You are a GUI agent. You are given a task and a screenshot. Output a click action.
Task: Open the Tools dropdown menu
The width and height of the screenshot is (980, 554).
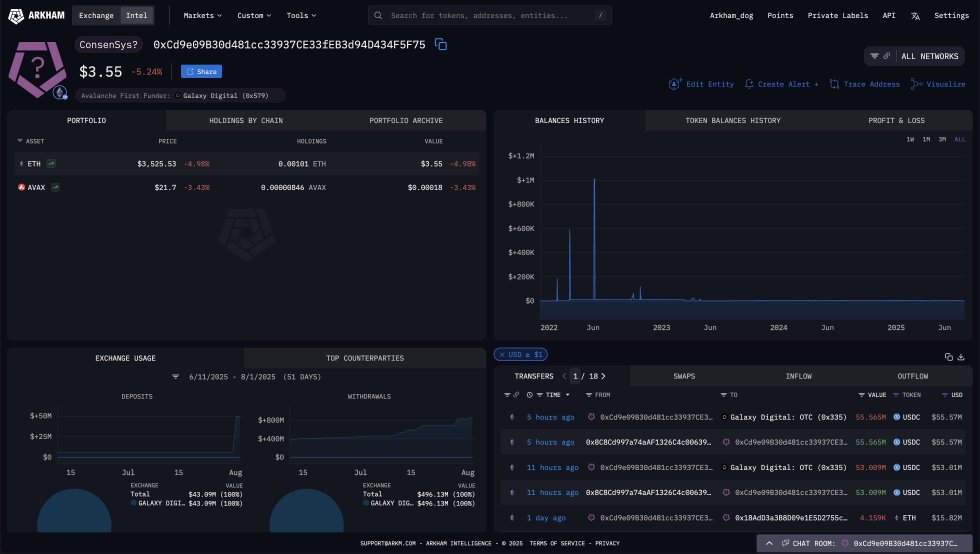(300, 16)
